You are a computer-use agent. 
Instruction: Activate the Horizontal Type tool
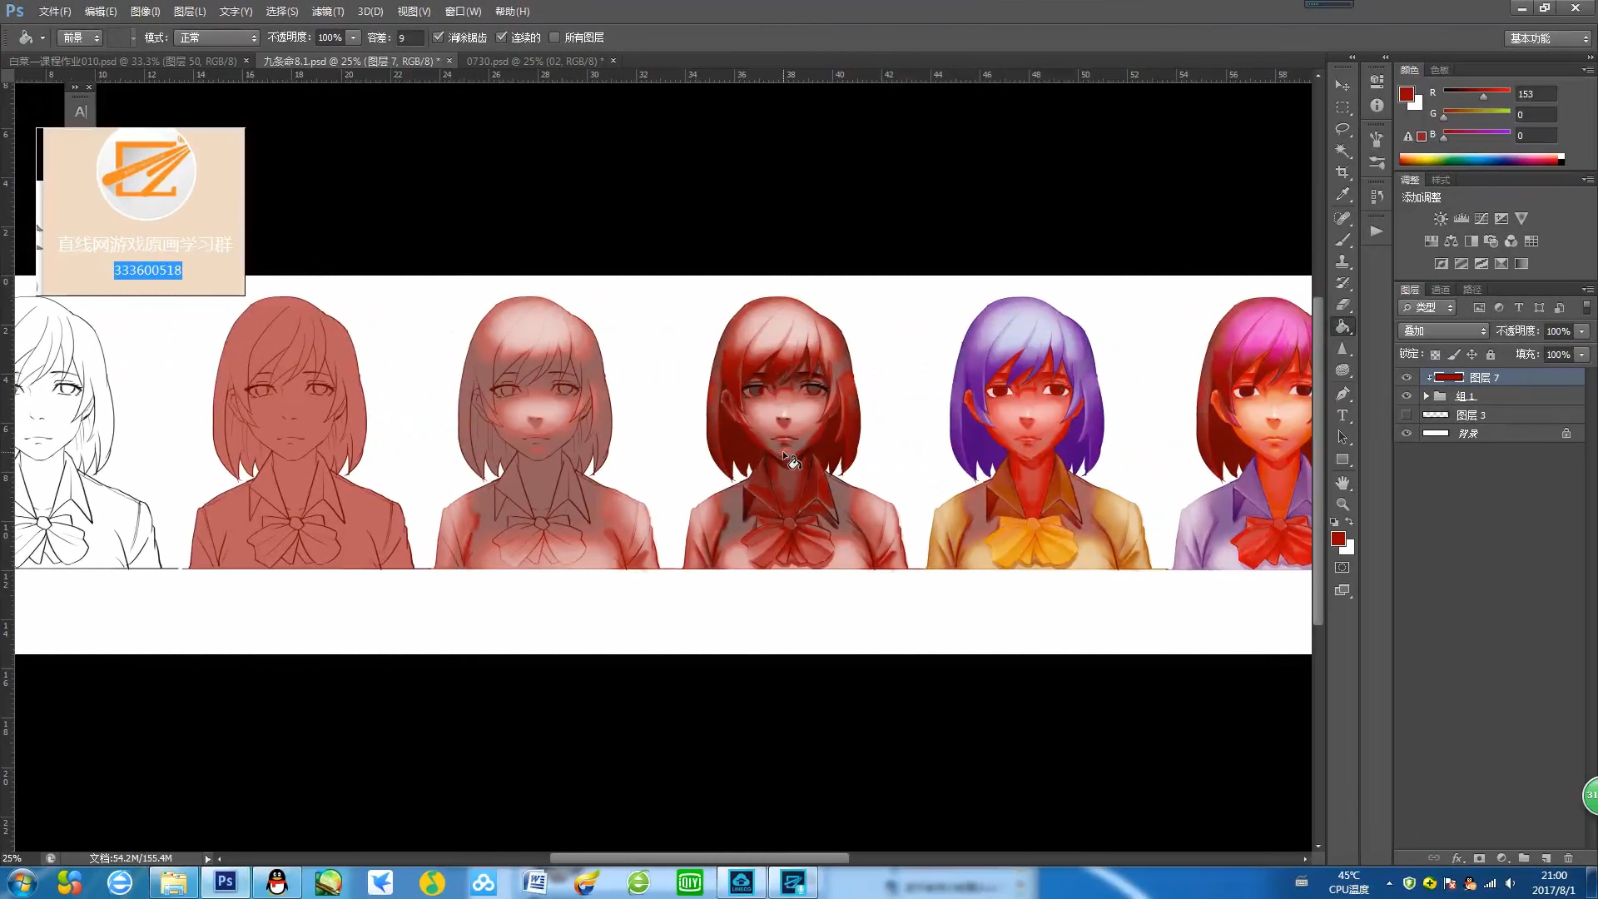[1343, 416]
